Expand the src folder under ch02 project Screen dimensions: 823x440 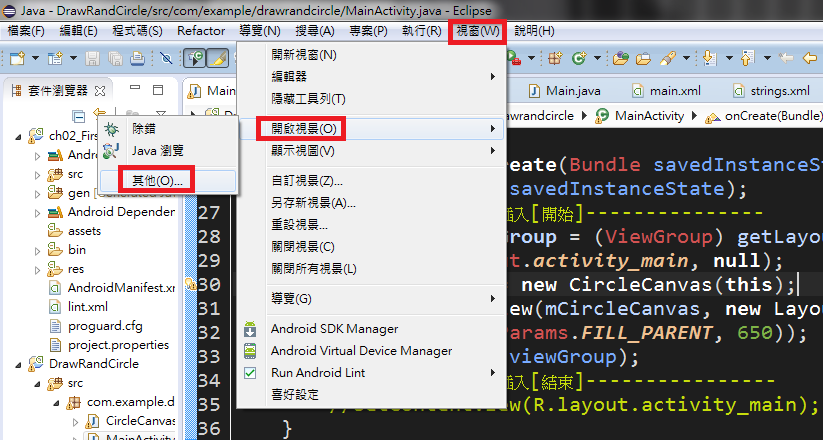pyautogui.click(x=37, y=175)
